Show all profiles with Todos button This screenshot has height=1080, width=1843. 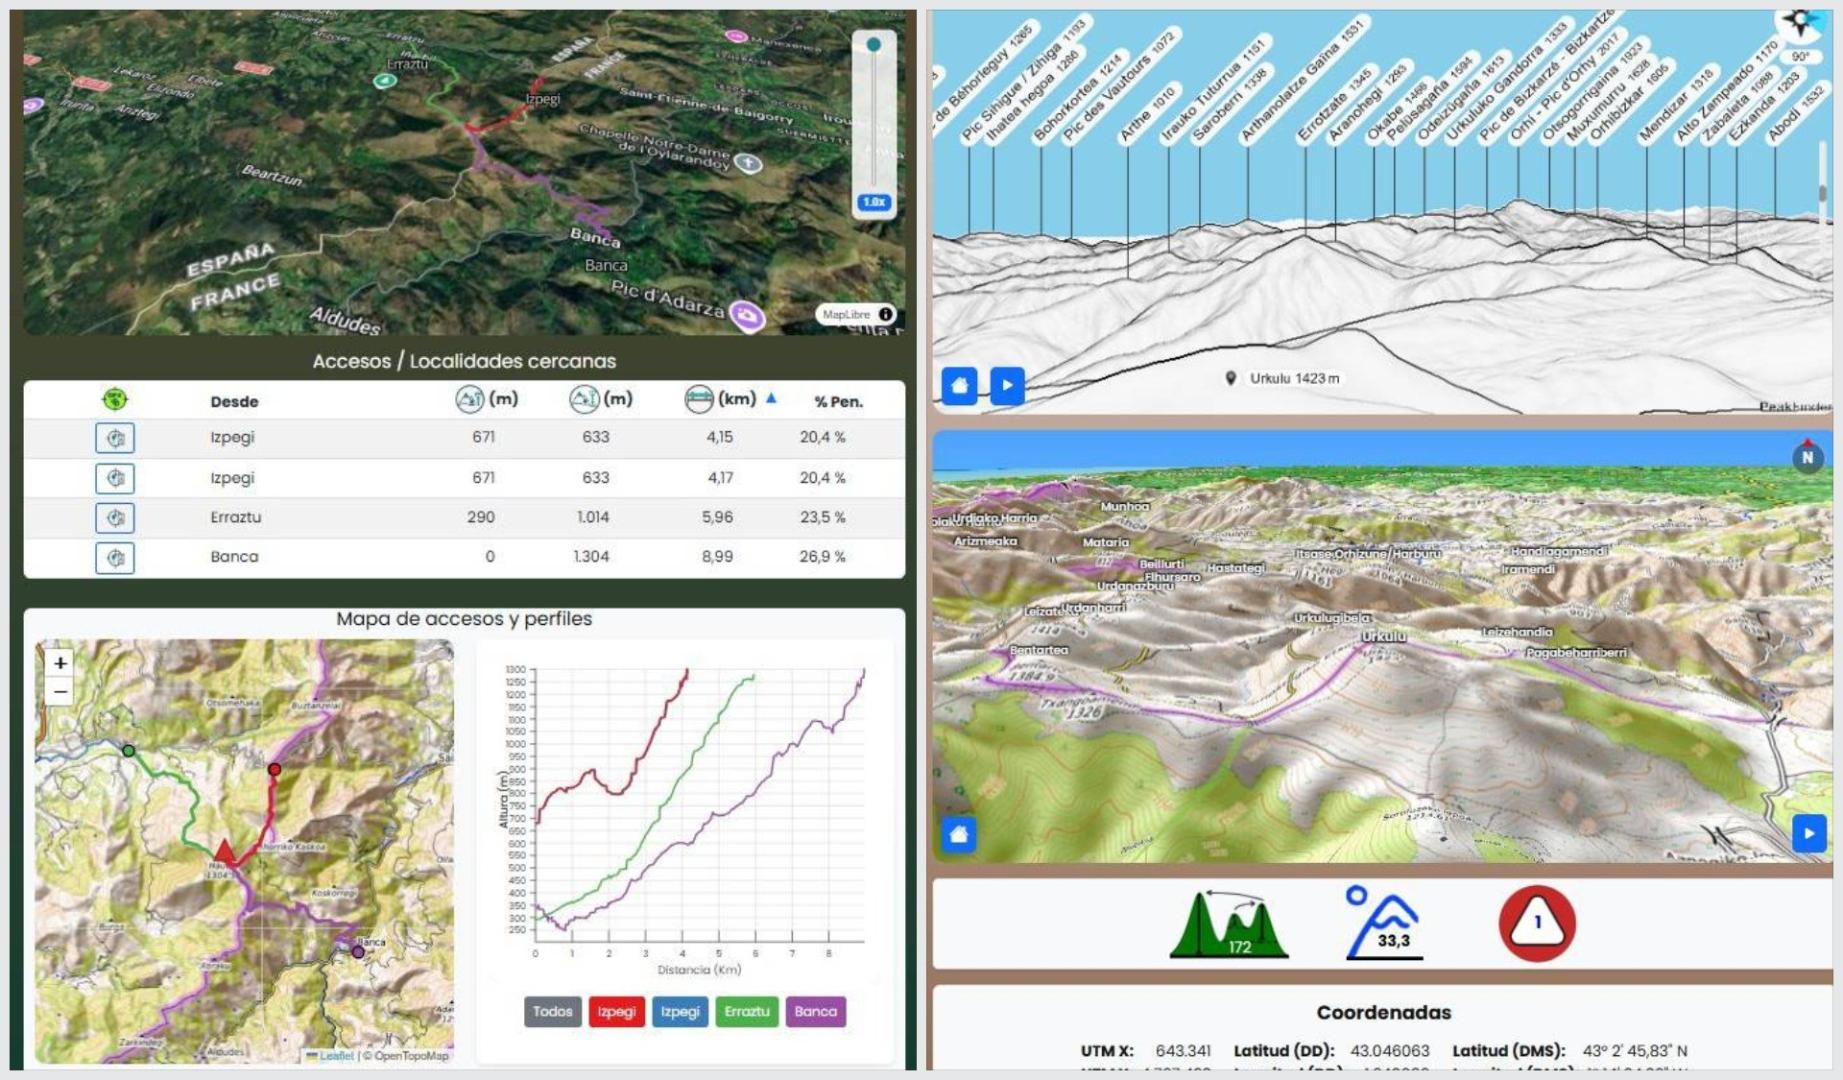pyautogui.click(x=552, y=1012)
